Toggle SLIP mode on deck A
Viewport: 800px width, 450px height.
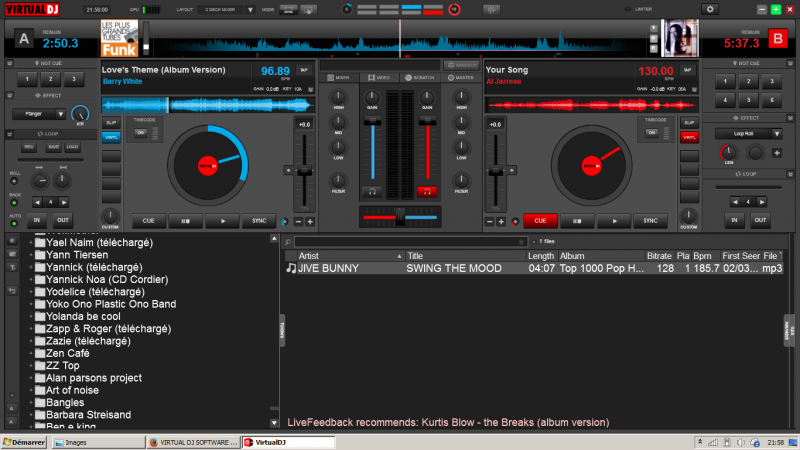[111, 123]
